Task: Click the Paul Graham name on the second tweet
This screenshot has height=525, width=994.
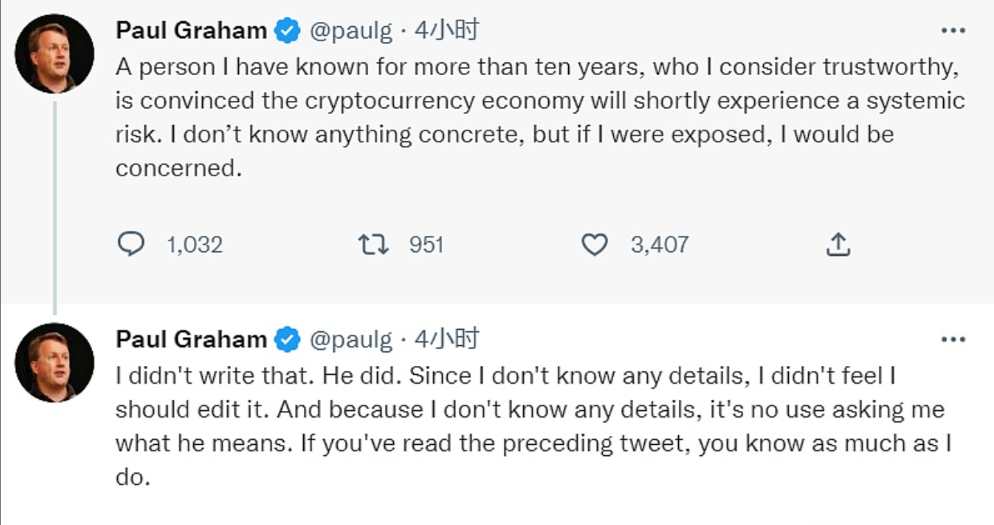Action: click(191, 340)
